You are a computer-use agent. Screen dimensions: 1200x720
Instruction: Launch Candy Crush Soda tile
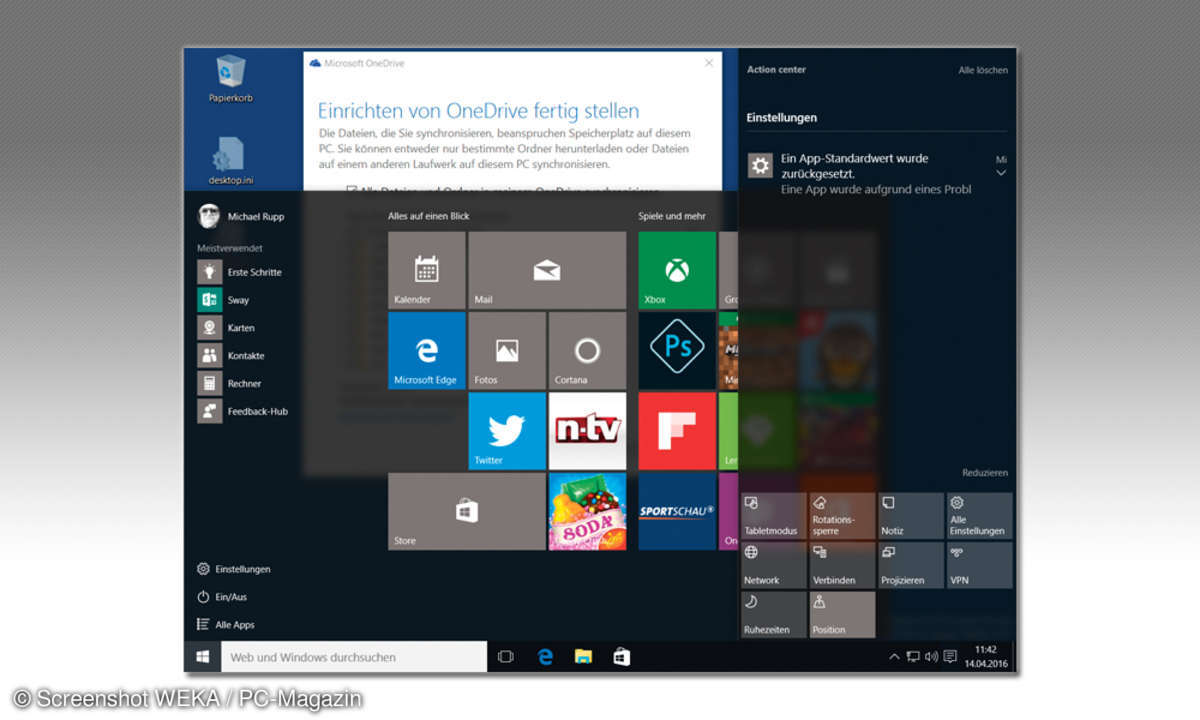[587, 511]
